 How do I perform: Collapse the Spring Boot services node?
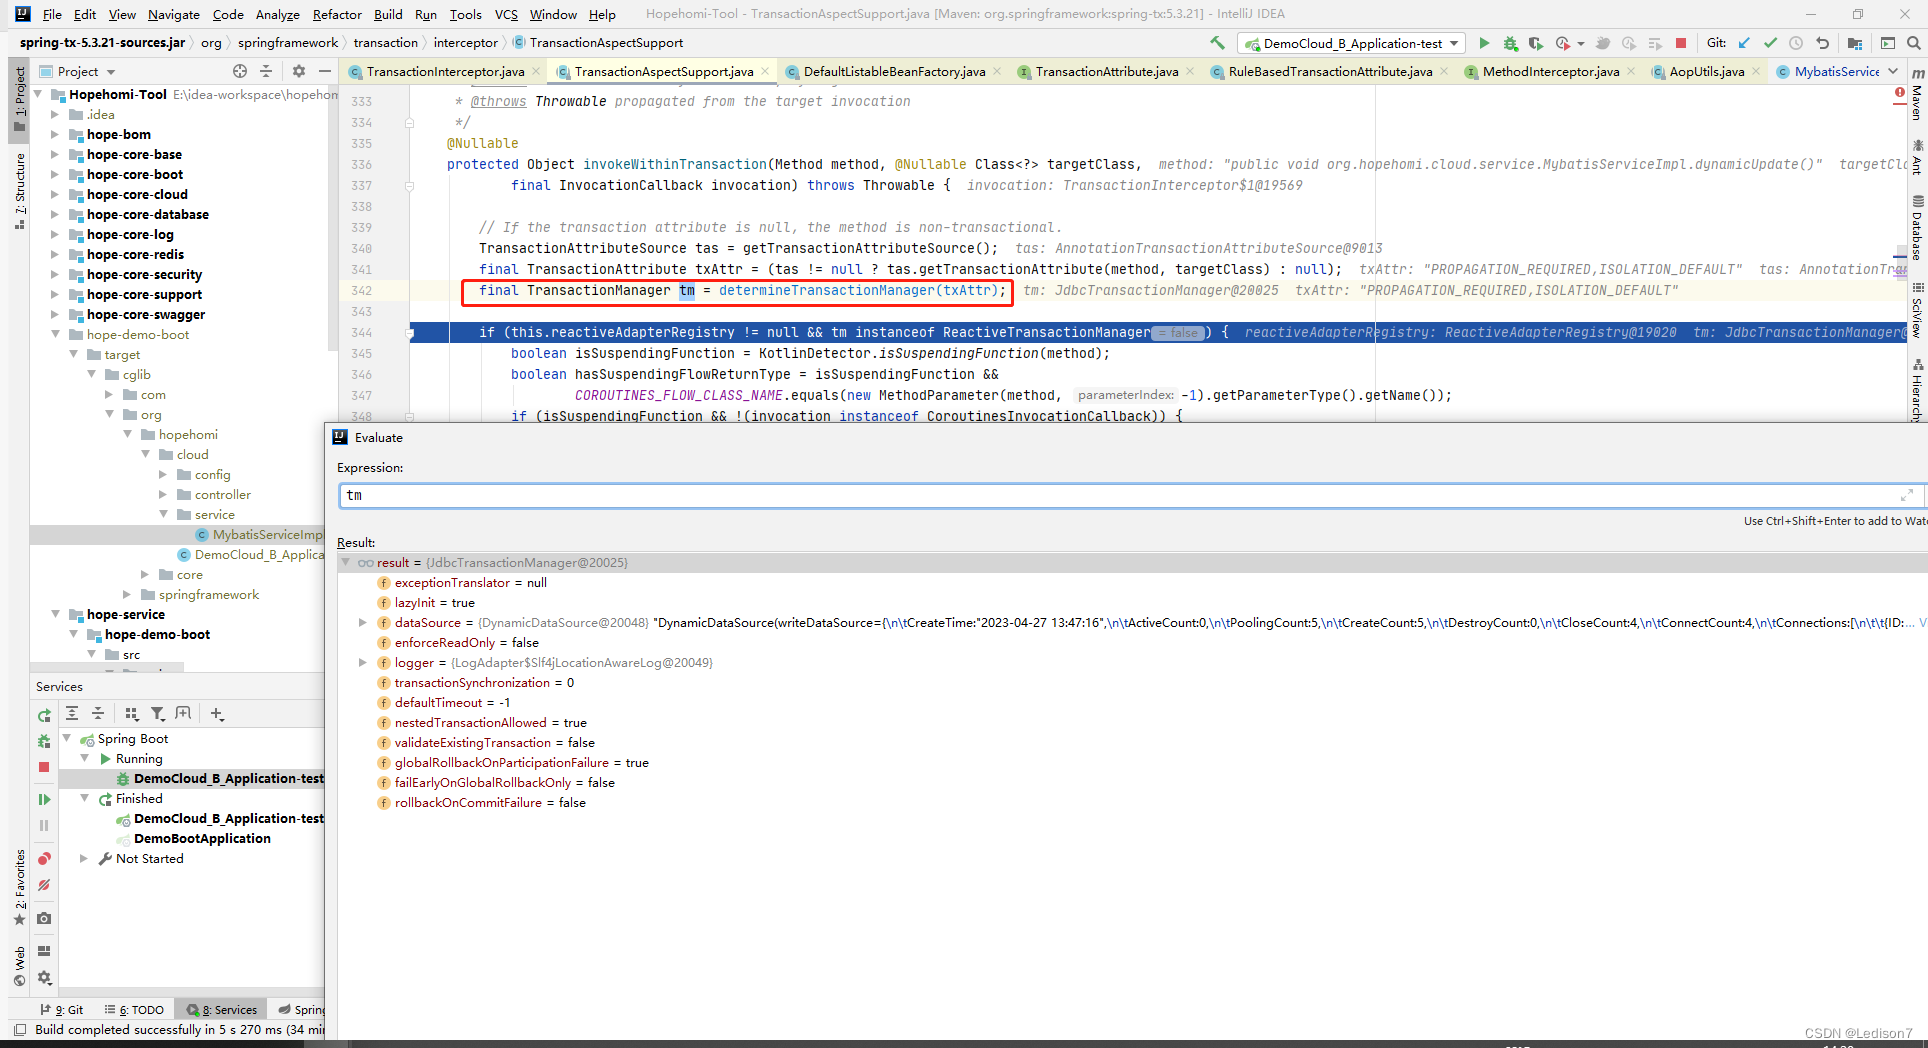67,738
